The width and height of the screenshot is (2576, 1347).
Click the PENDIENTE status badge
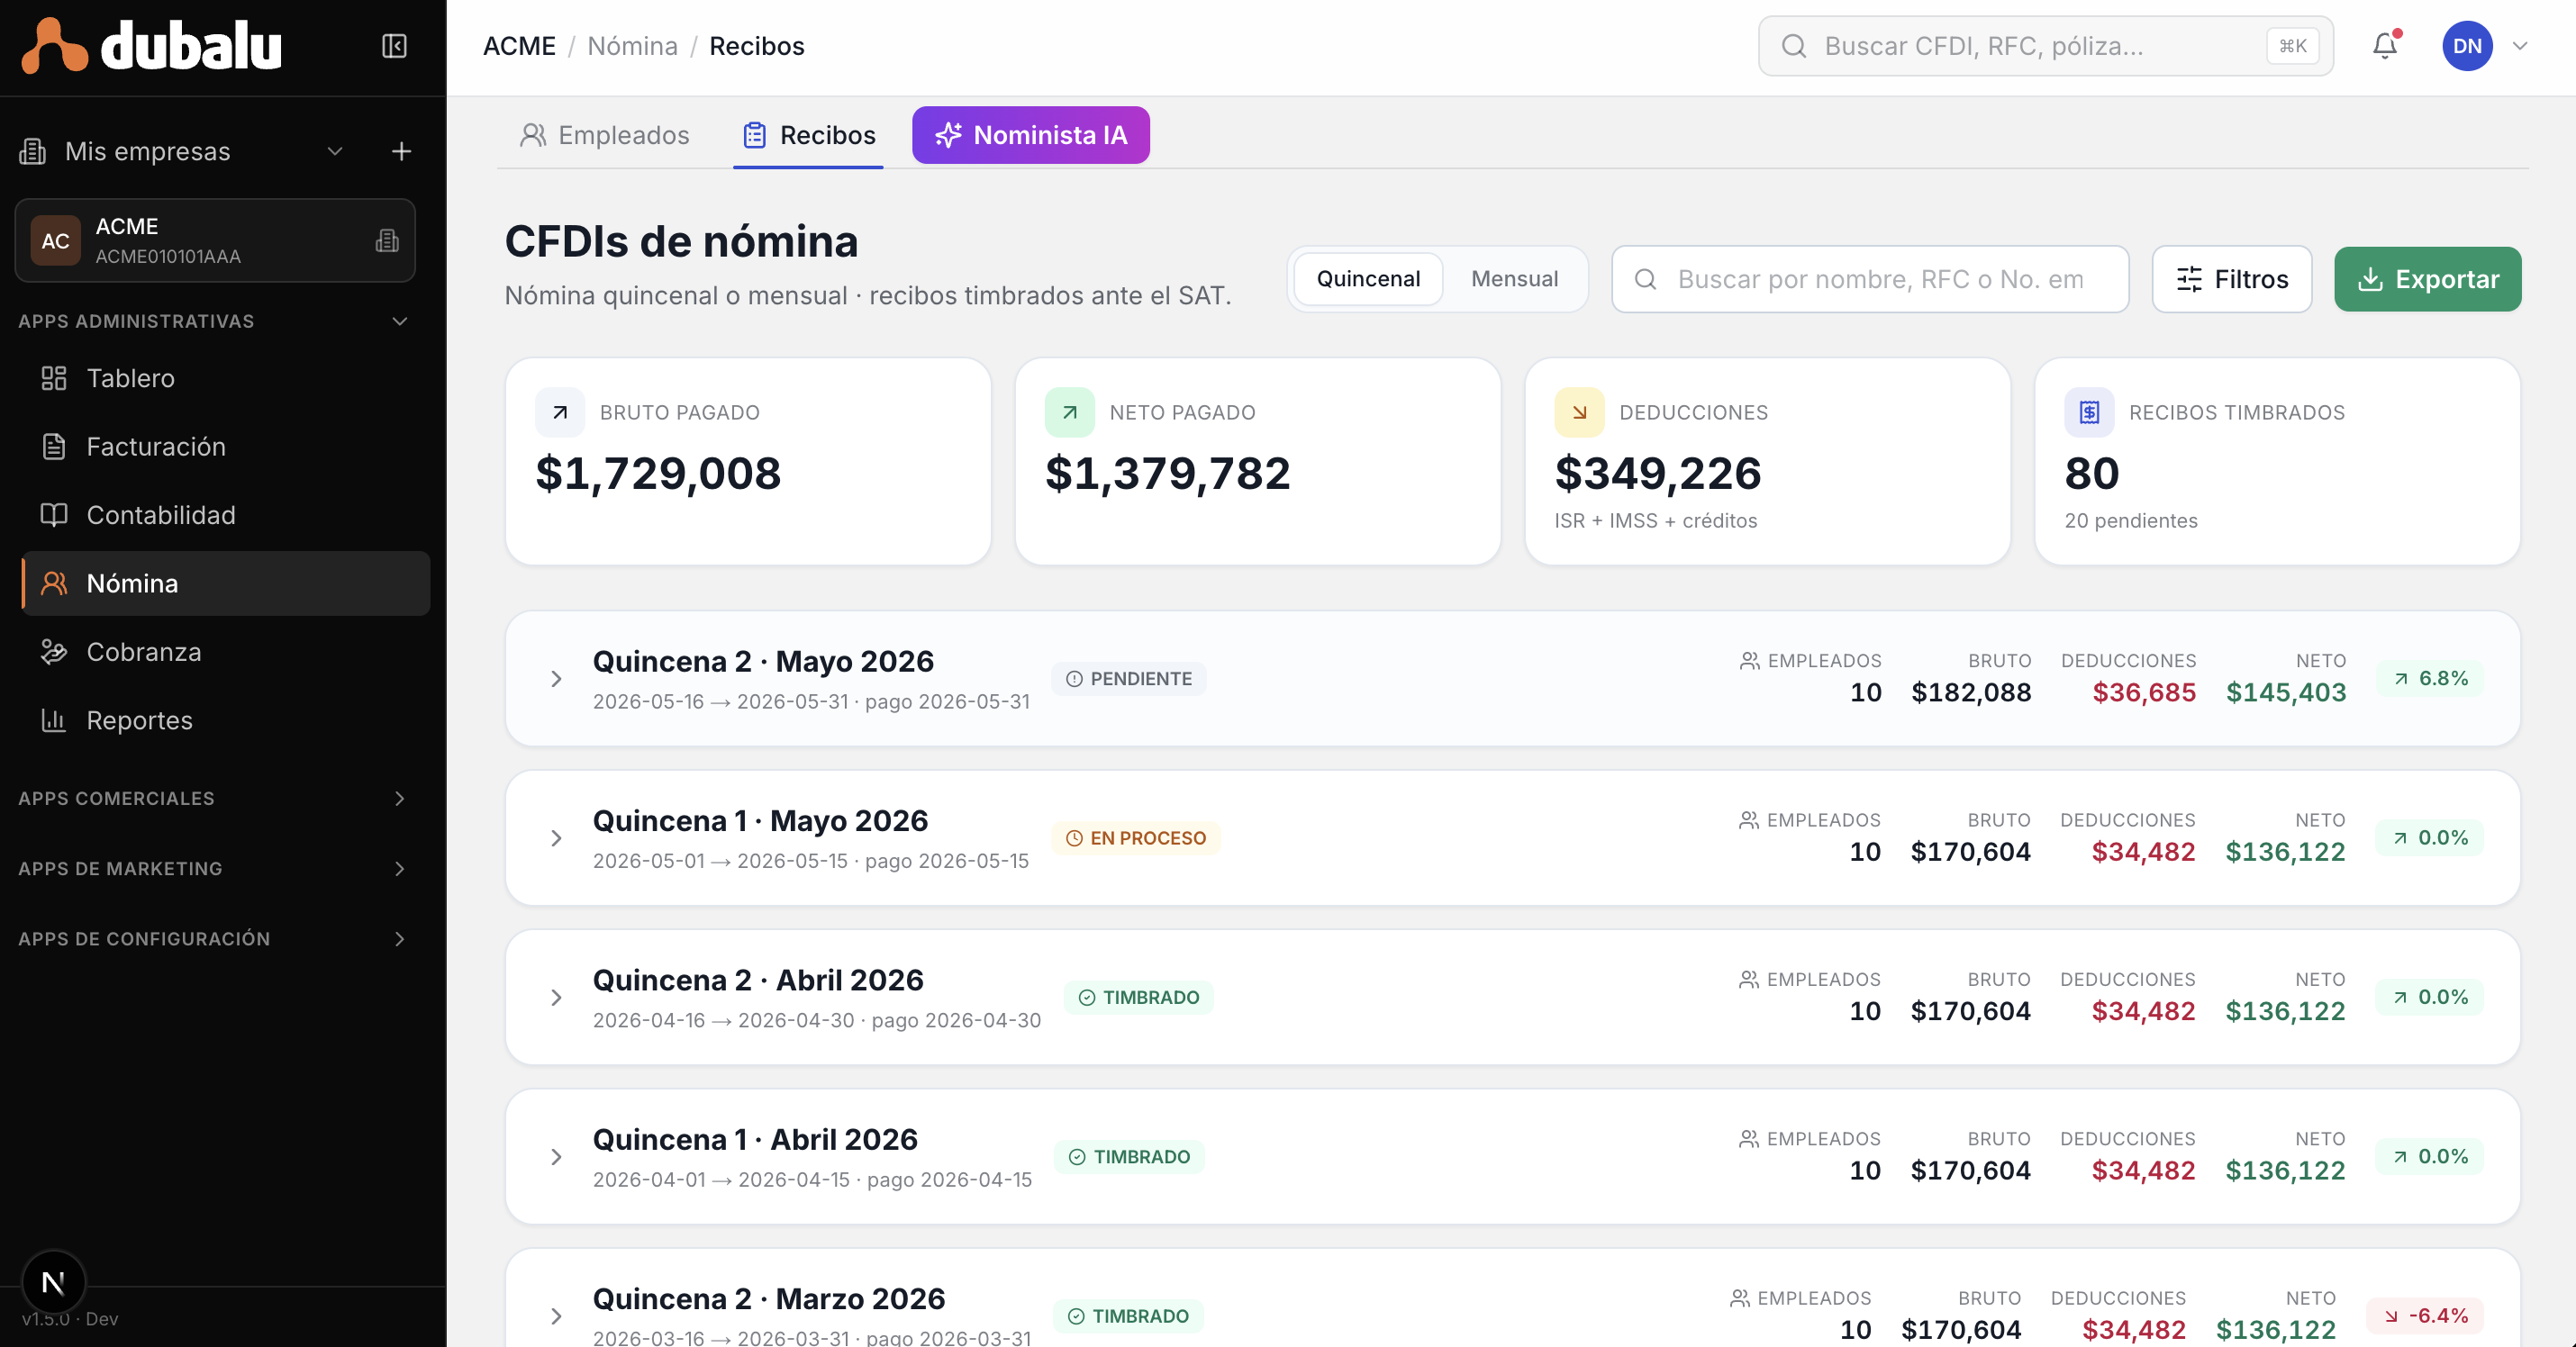(1129, 678)
